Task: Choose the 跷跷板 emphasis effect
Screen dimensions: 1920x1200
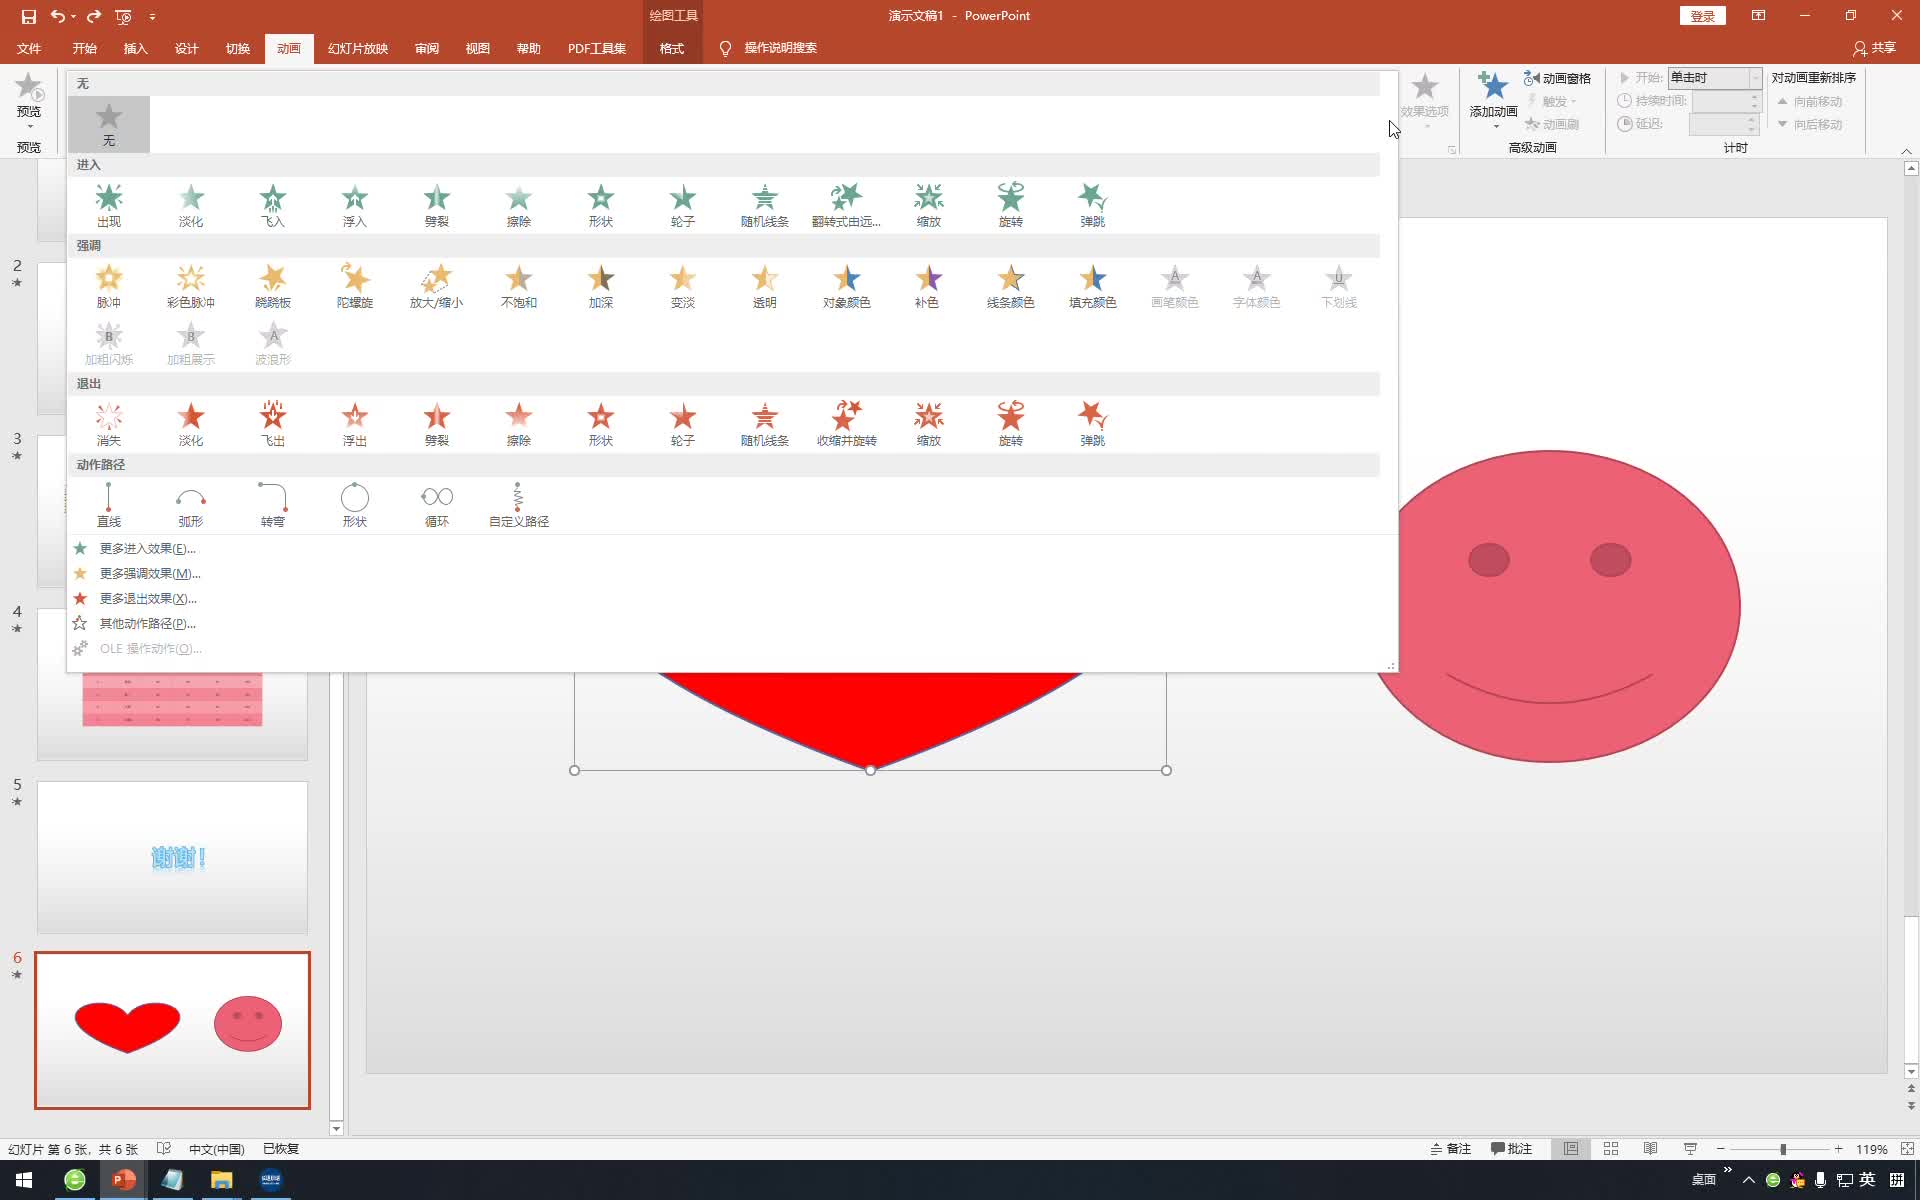Action: [273, 286]
